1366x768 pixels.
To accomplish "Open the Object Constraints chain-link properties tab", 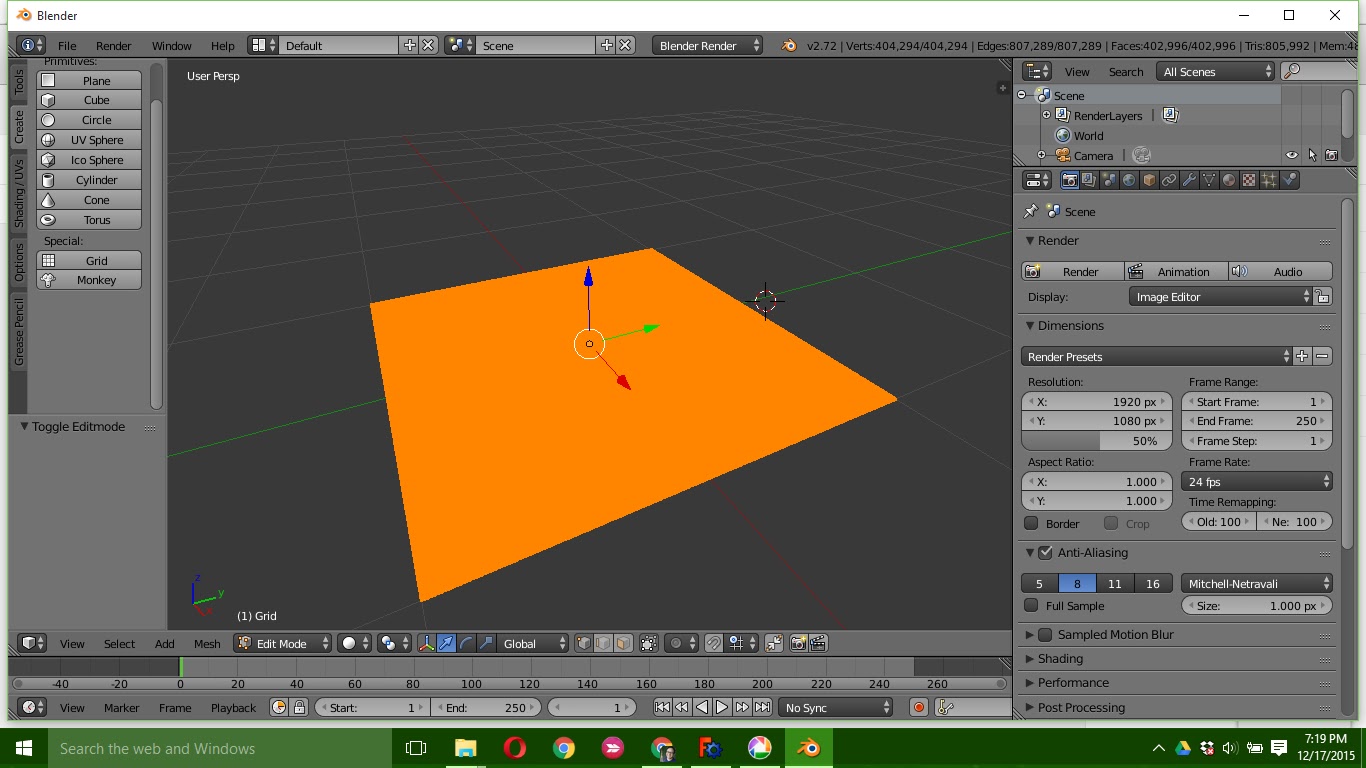I will 1169,179.
